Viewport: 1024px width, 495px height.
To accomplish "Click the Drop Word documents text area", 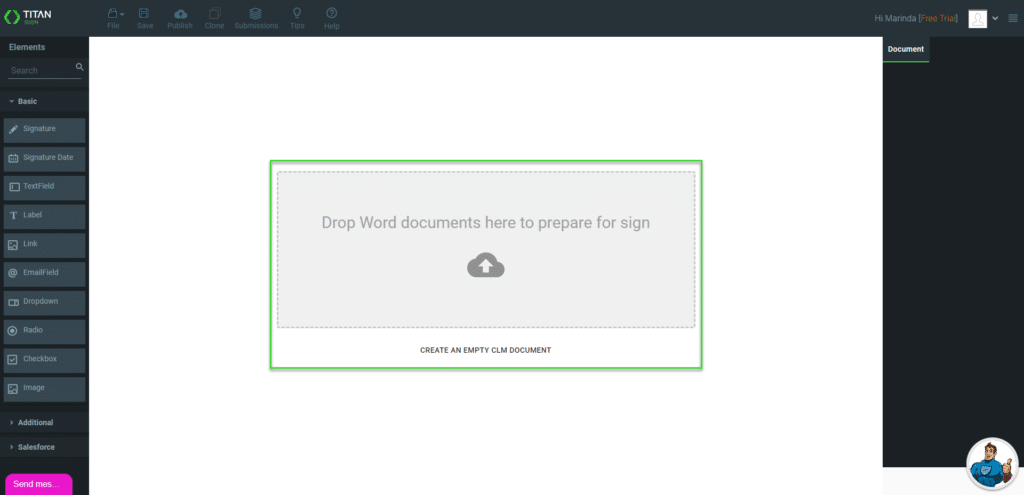I will [486, 223].
